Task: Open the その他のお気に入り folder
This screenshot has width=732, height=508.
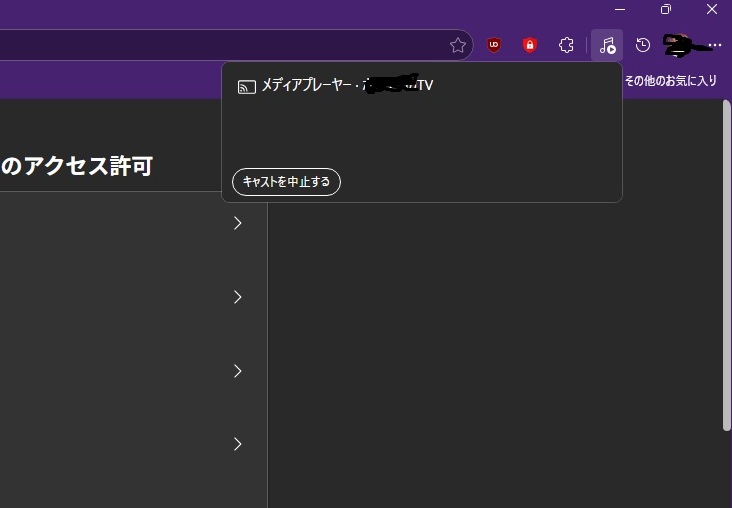Action: tap(670, 81)
